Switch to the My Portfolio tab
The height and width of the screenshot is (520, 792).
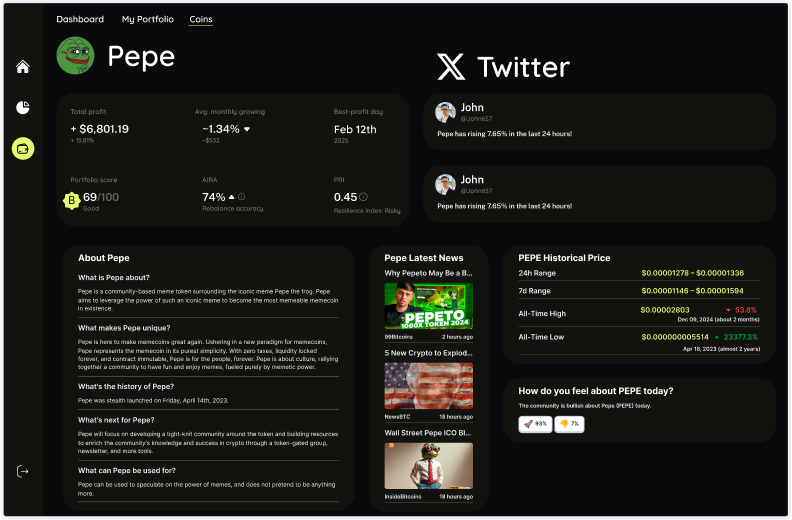click(147, 19)
